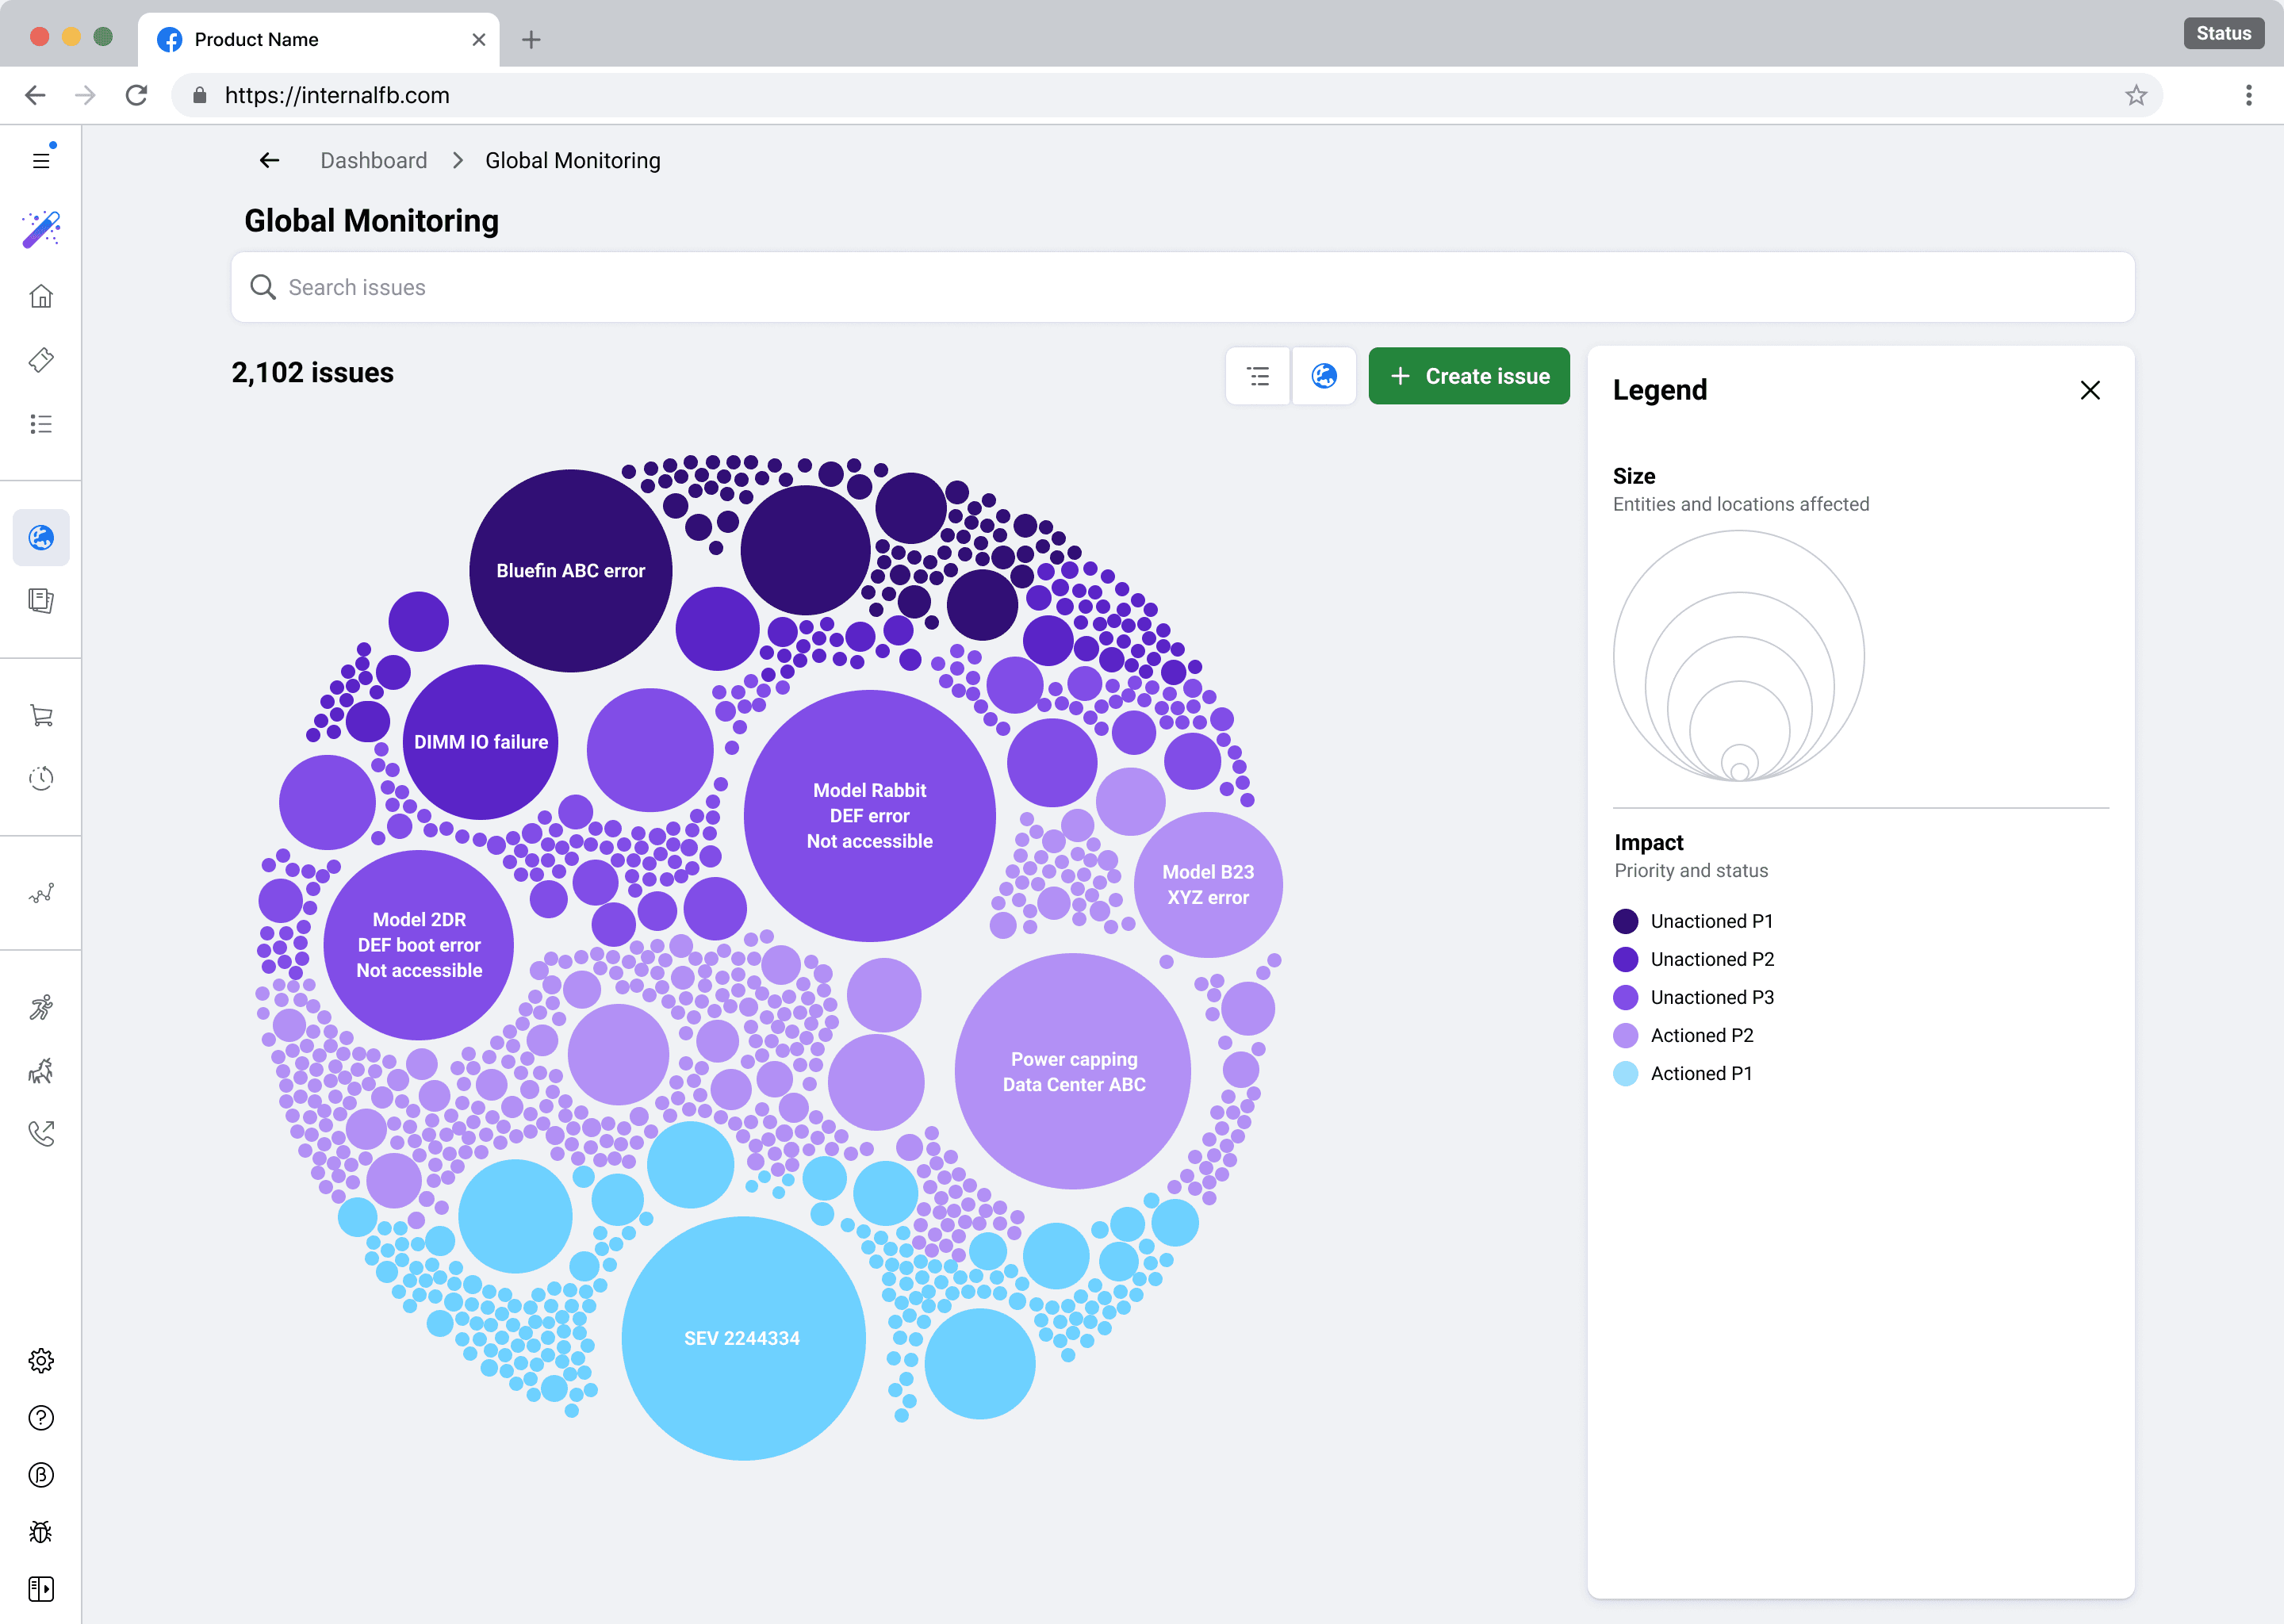
Task: Open a new browser tab
Action: [x=531, y=40]
